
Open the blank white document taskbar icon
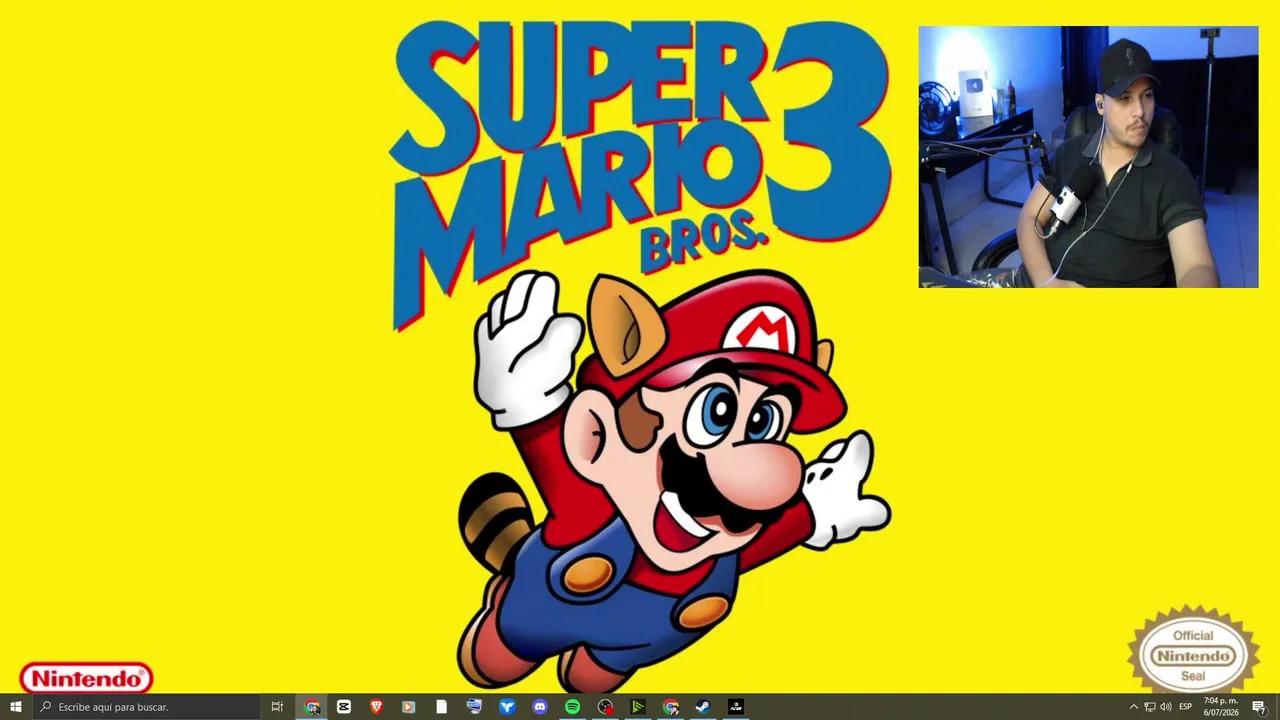tap(441, 707)
